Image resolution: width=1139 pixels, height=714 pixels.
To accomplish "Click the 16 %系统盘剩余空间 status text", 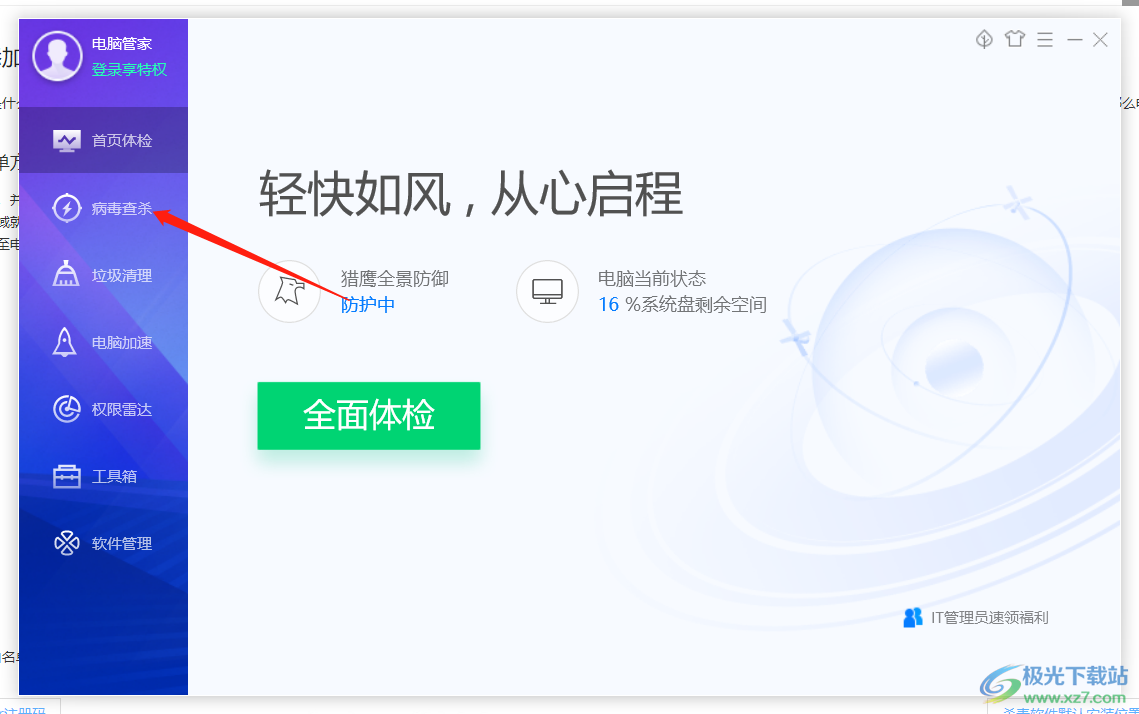I will coord(682,304).
